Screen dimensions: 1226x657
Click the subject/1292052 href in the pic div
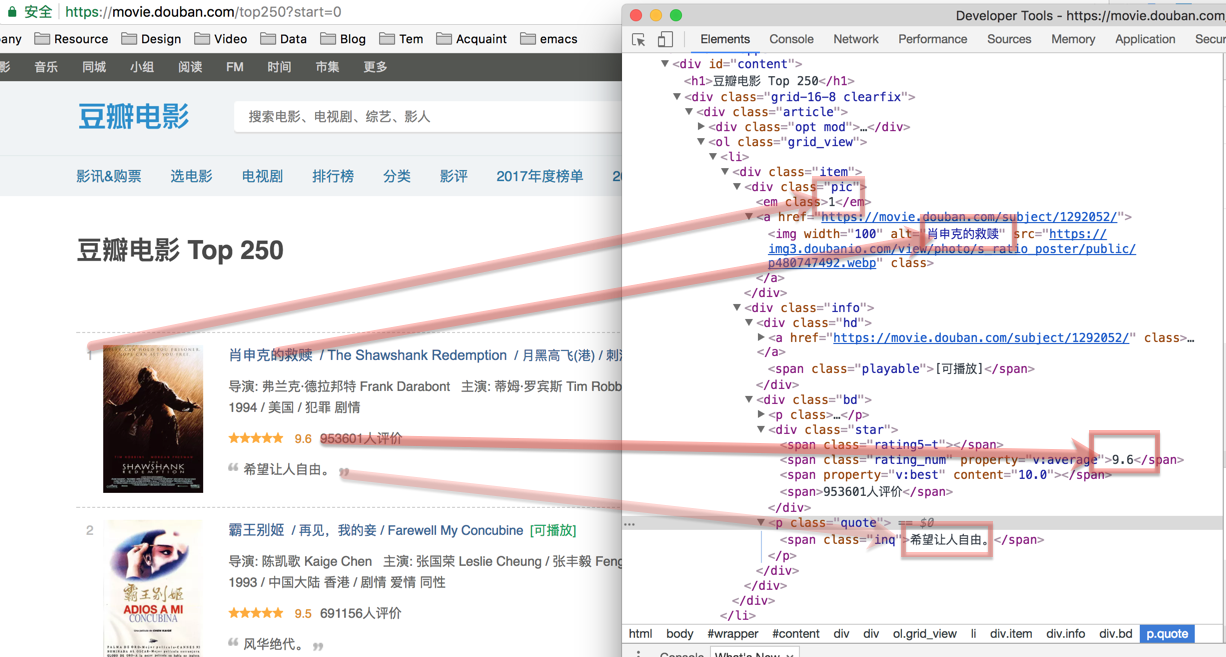pyautogui.click(x=969, y=217)
